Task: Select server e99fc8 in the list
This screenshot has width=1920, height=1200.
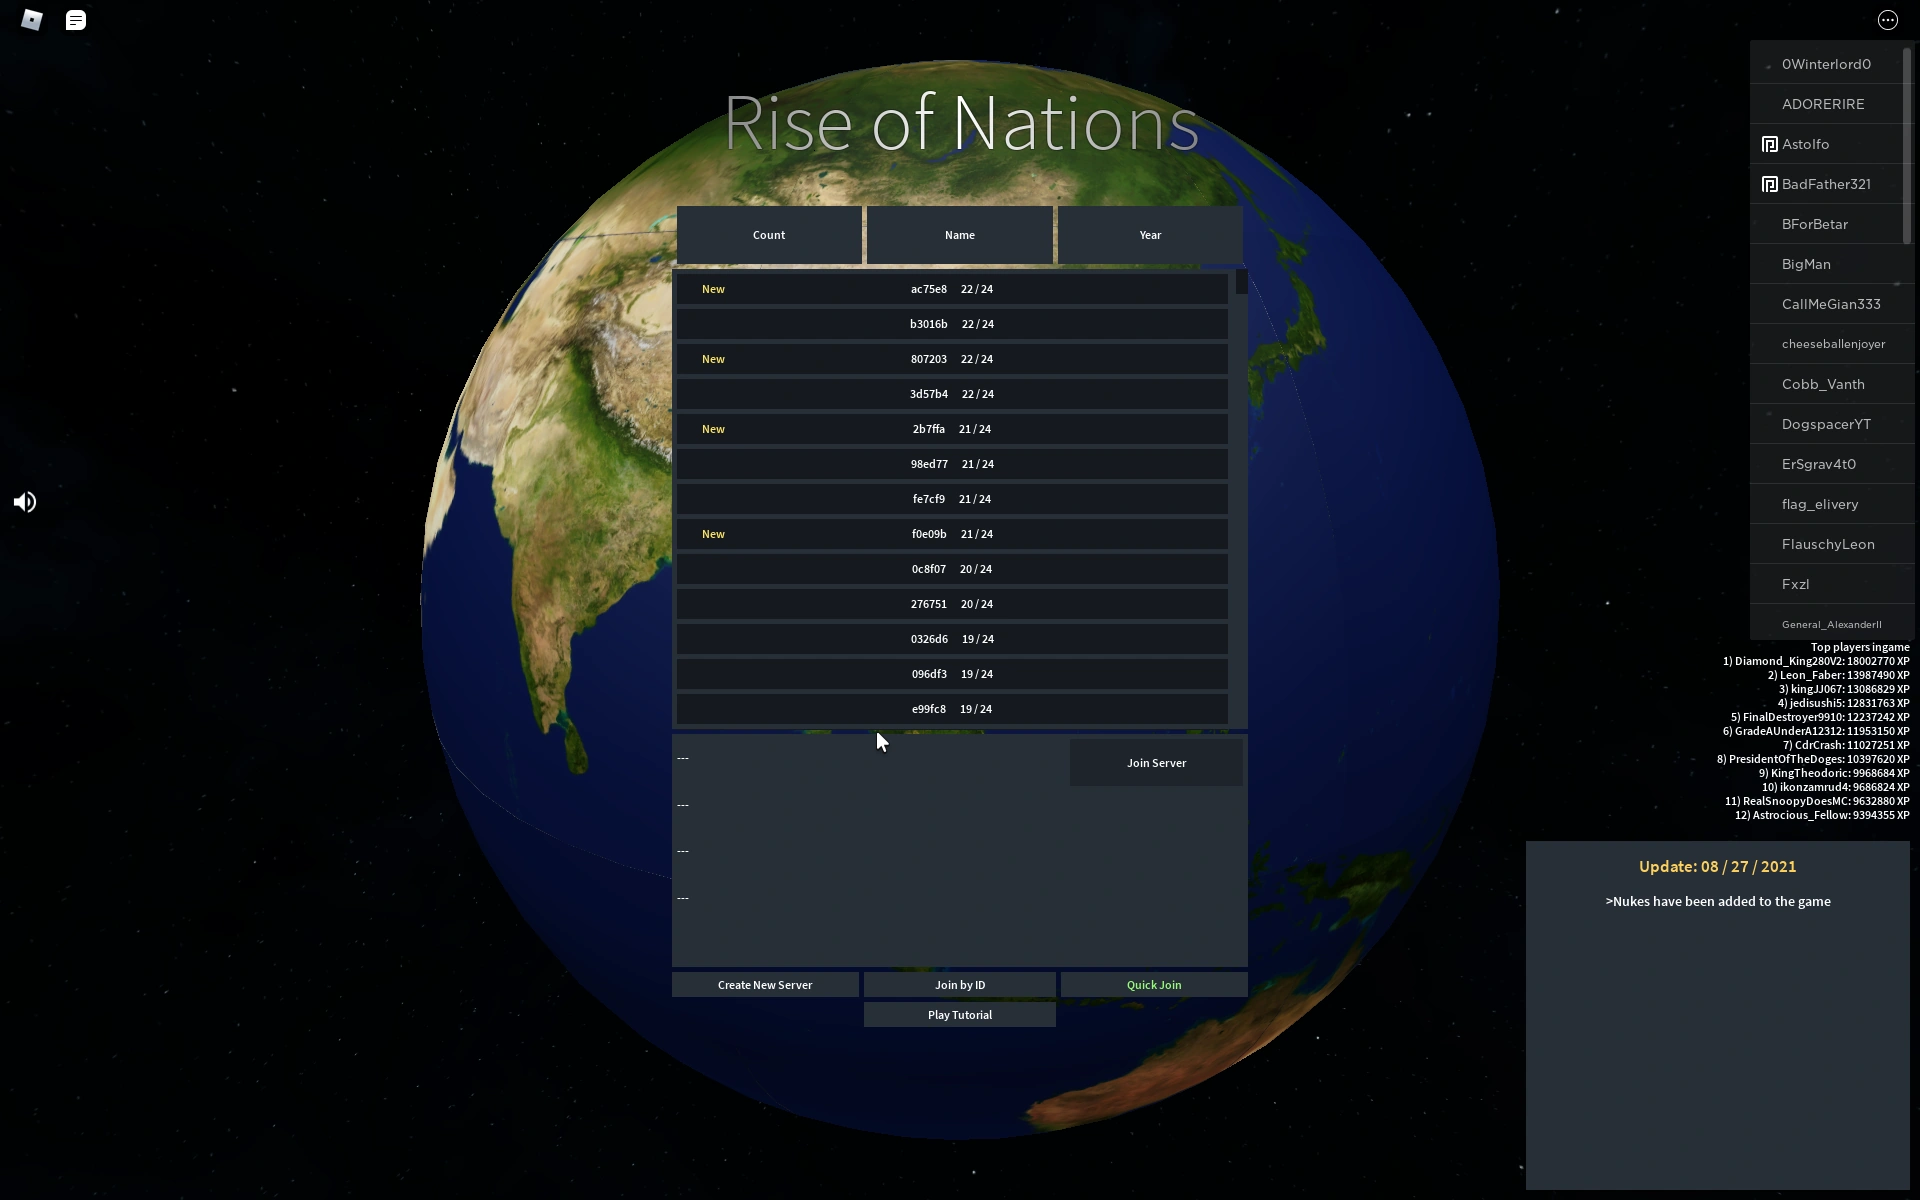Action: 951,709
